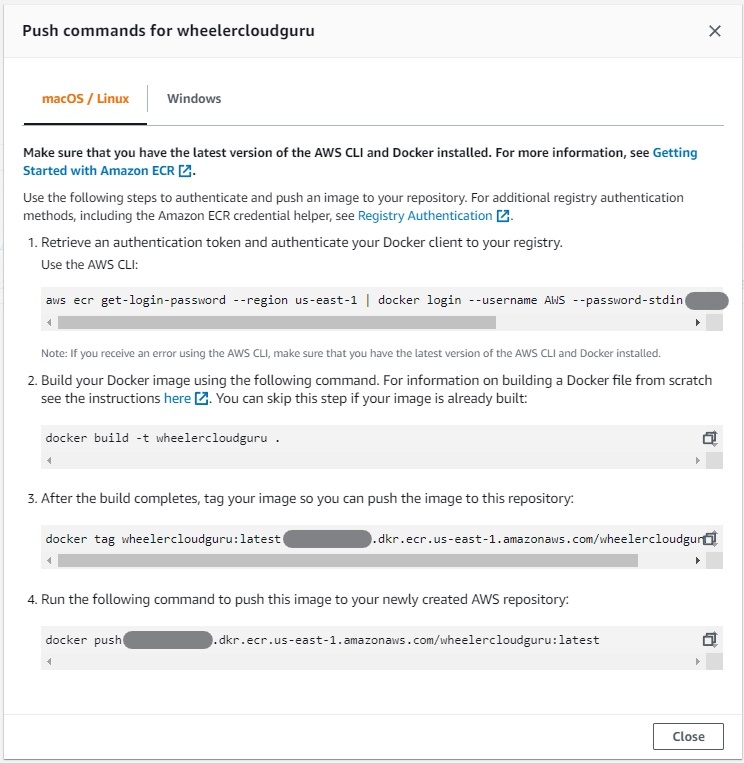Click right scroll arrow under docker tag command

point(697,561)
